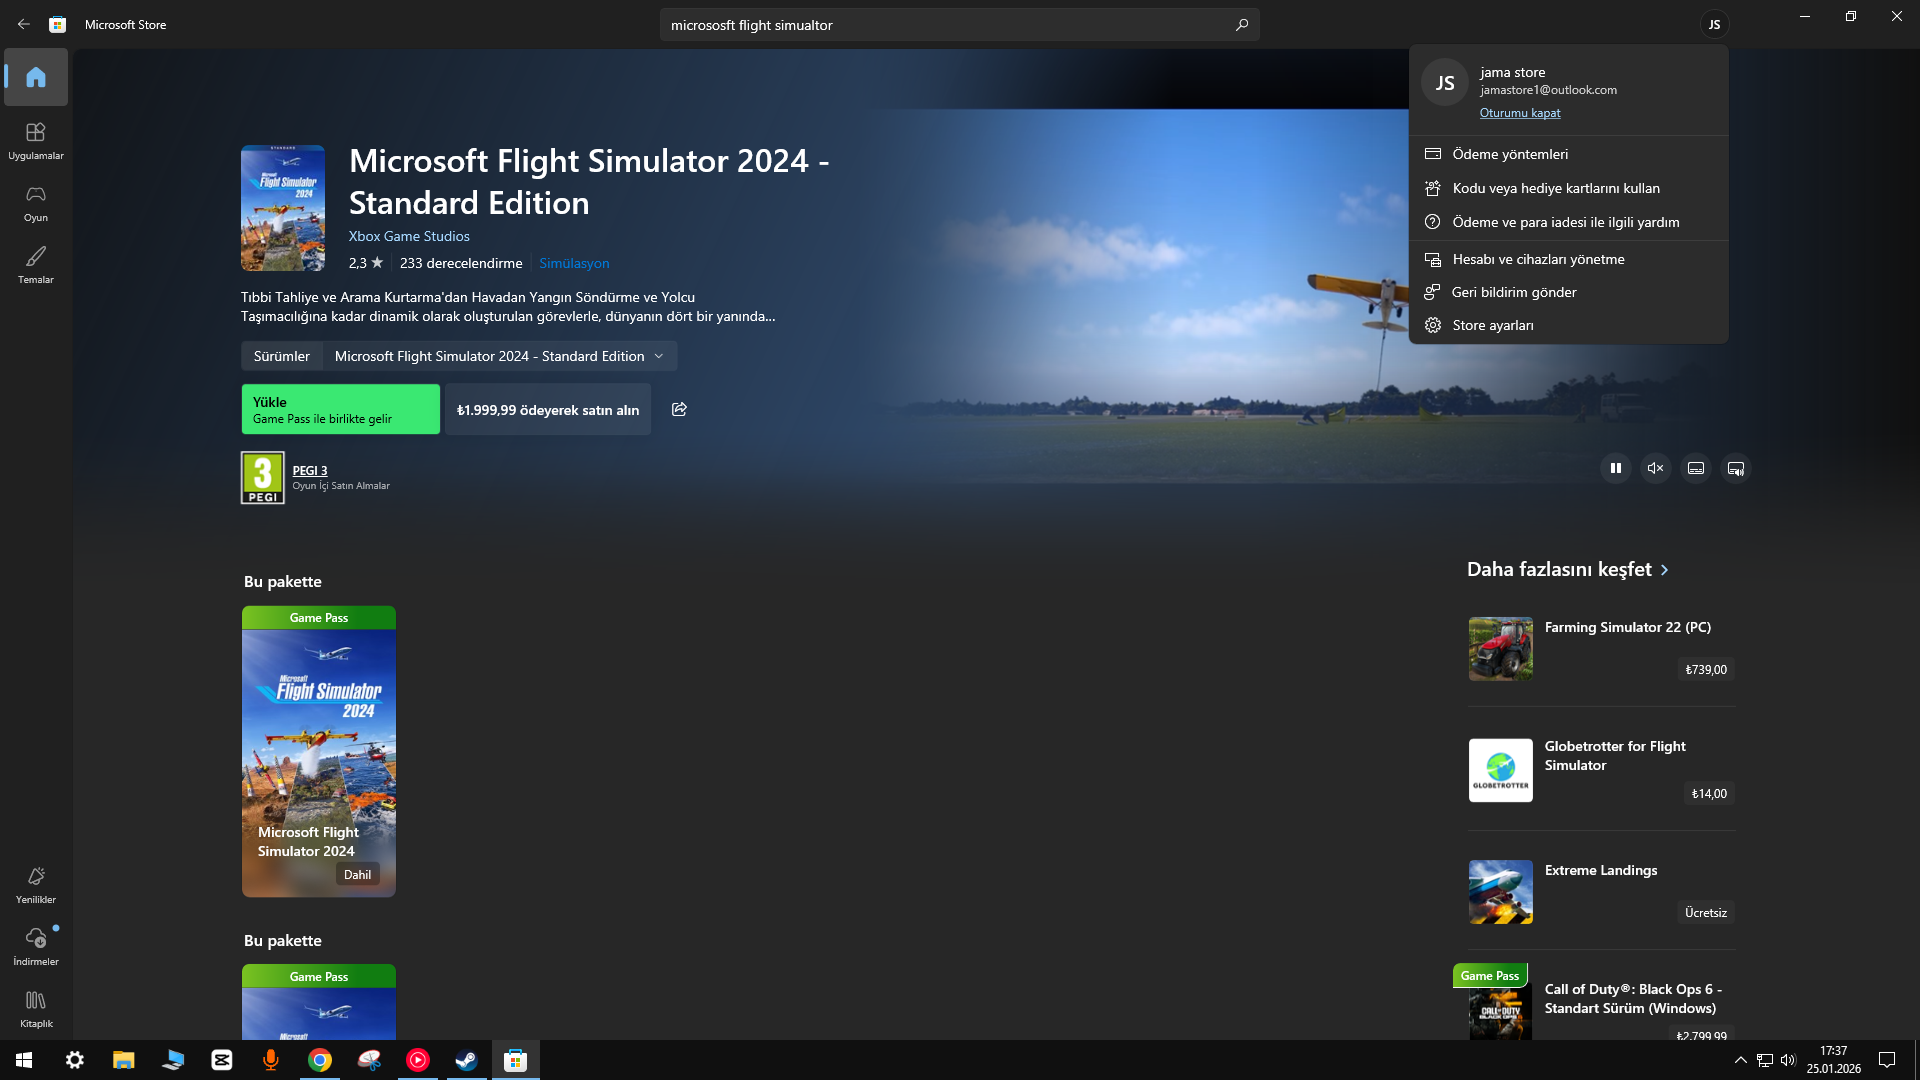This screenshot has height=1080, width=1920.
Task: Open Temalar (Themes) section
Action: pyautogui.click(x=36, y=264)
